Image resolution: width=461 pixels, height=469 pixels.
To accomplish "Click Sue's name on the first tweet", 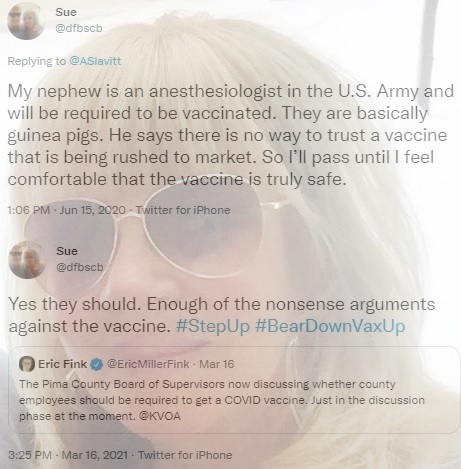I will click(x=66, y=12).
